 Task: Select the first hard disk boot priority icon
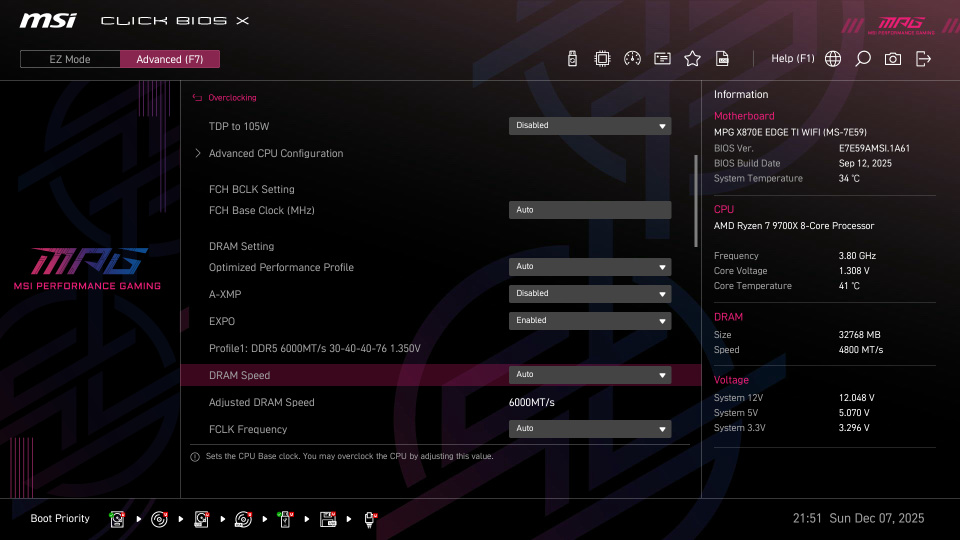tap(117, 519)
